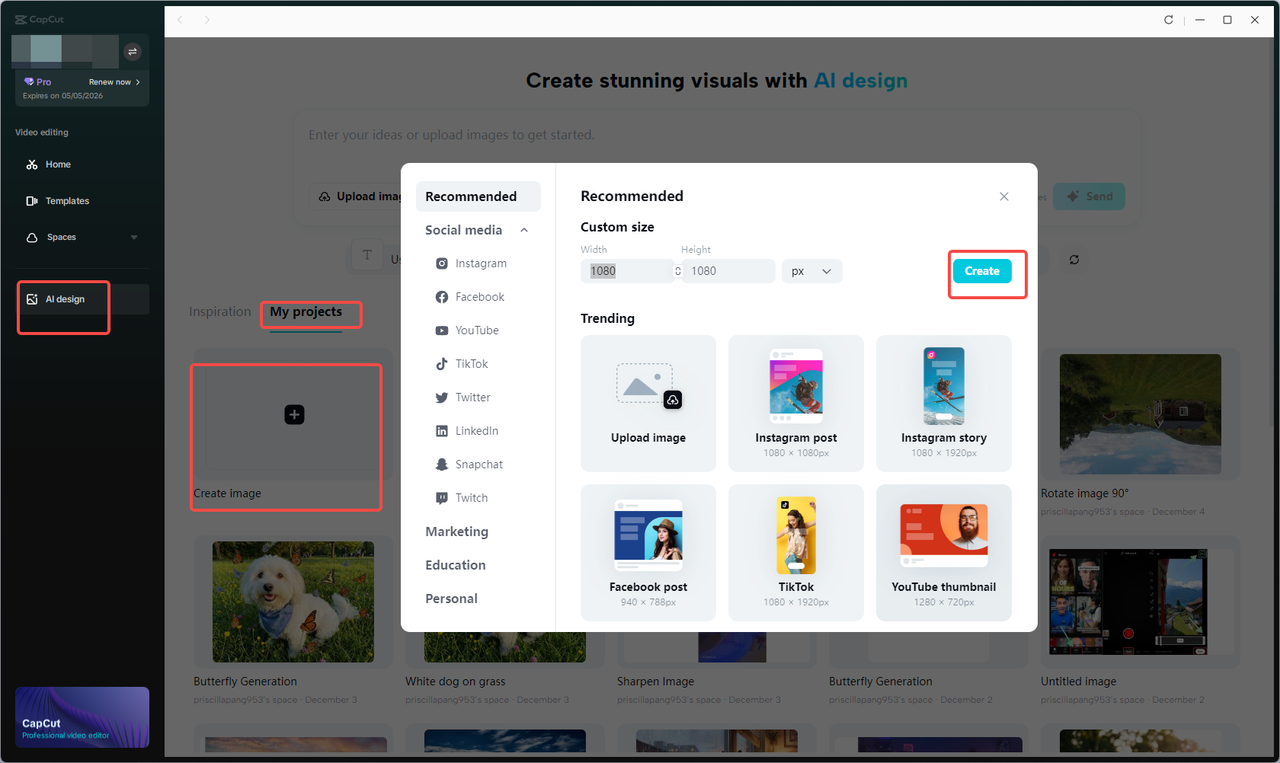Expand the Spaces dropdown in sidebar

(133, 237)
